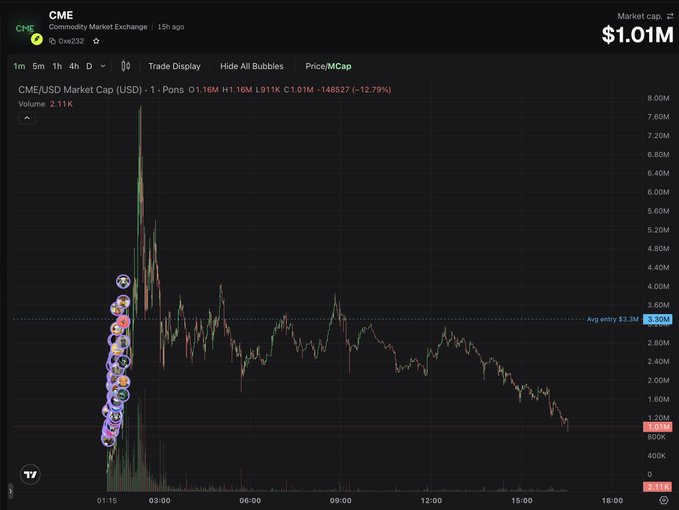Image resolution: width=679 pixels, height=510 pixels.
Task: Click the 09:00 time axis label
Action: [340, 500]
